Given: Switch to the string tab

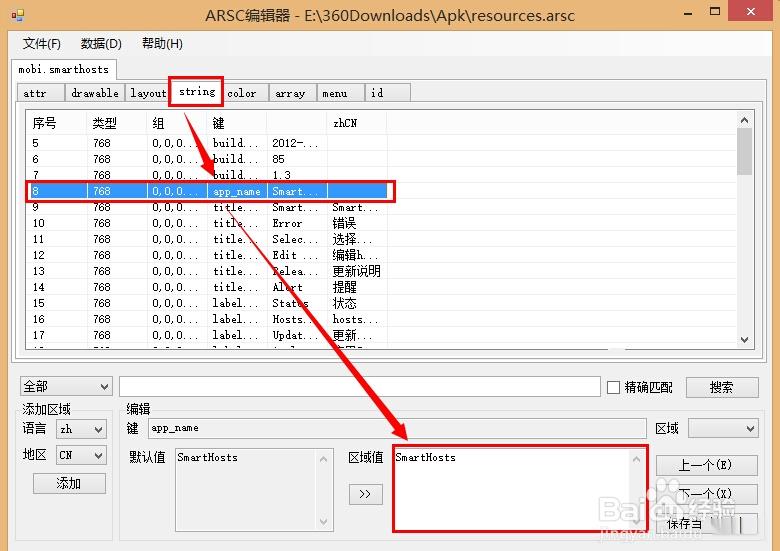Looking at the screenshot, I should pyautogui.click(x=196, y=92).
